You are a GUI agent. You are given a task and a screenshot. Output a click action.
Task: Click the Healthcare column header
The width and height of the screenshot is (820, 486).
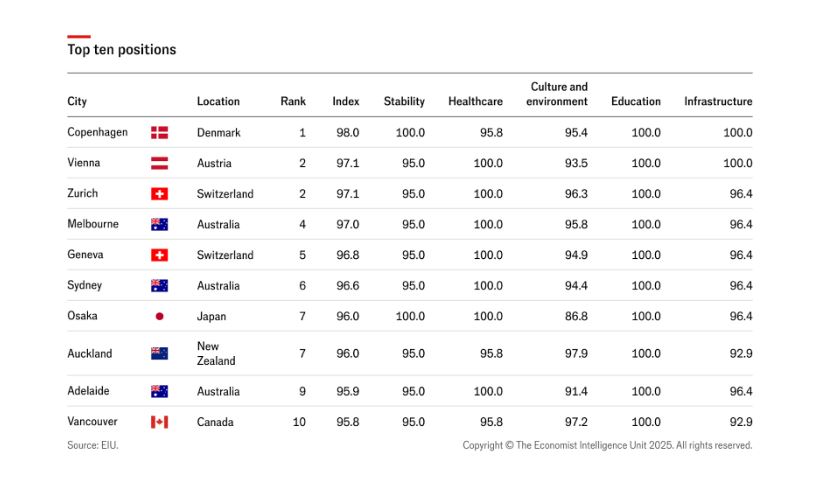point(475,101)
